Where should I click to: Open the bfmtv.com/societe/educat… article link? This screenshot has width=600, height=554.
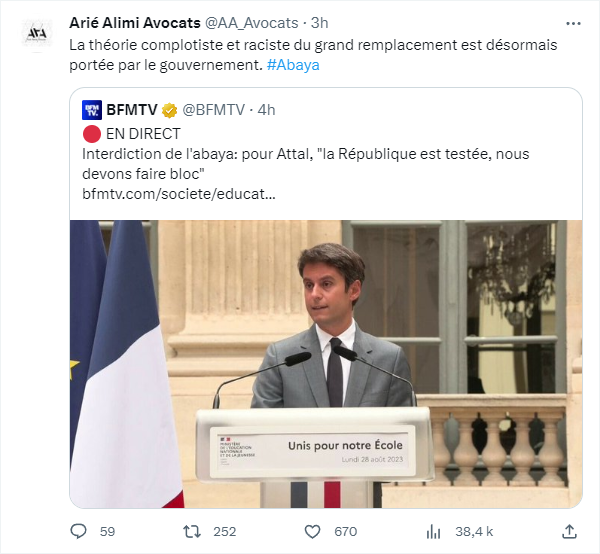(179, 194)
